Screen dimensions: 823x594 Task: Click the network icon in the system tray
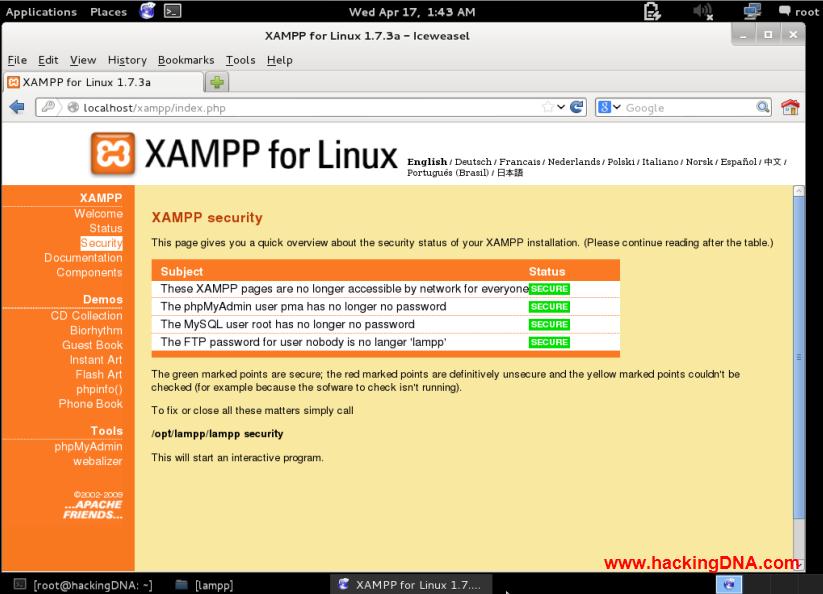[751, 11]
